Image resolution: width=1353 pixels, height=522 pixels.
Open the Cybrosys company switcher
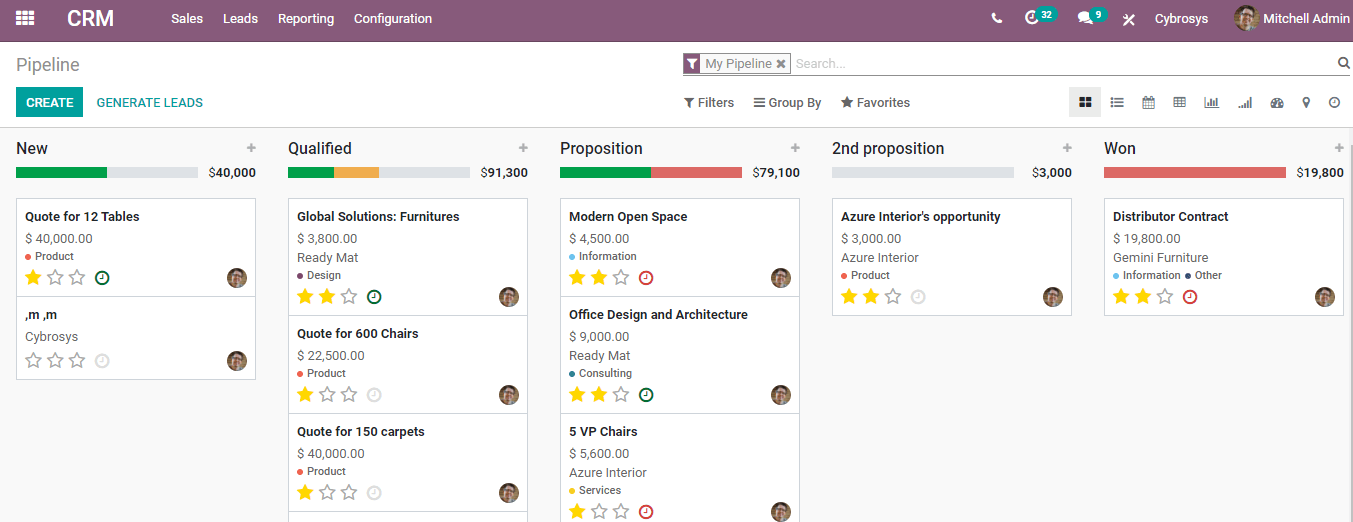[x=1181, y=18]
